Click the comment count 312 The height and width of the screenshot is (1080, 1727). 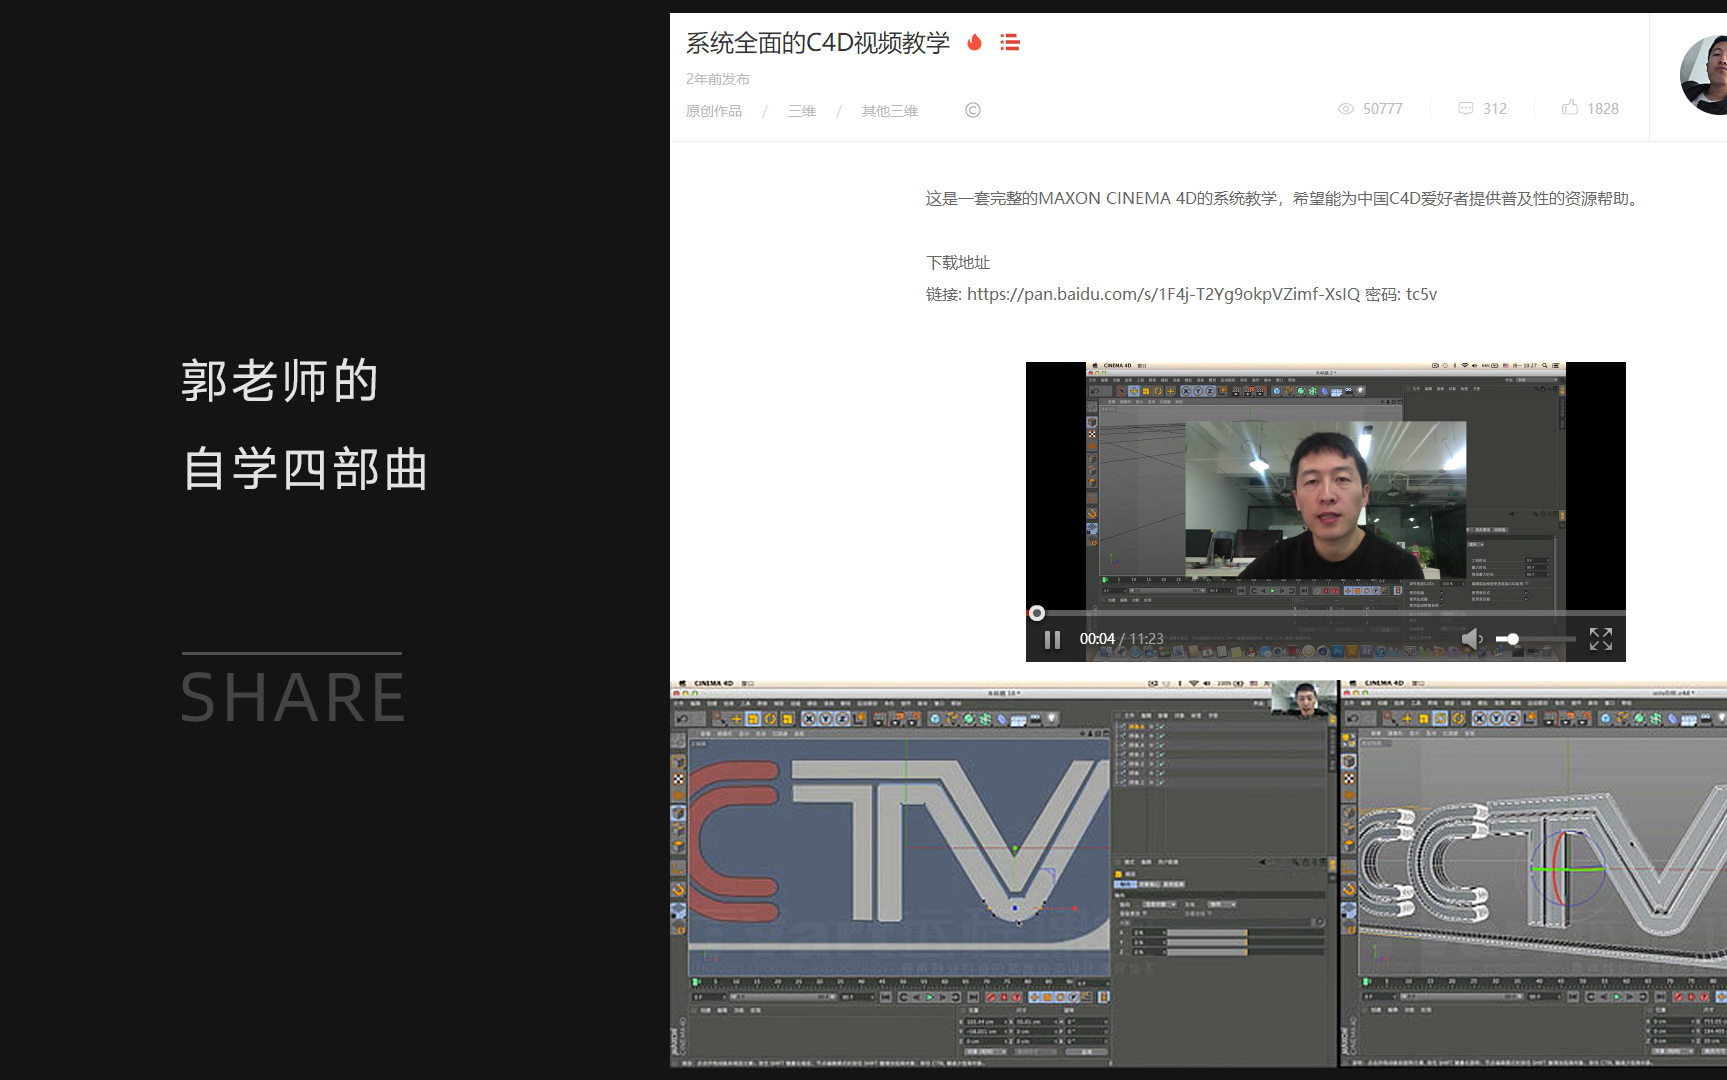coord(1495,109)
